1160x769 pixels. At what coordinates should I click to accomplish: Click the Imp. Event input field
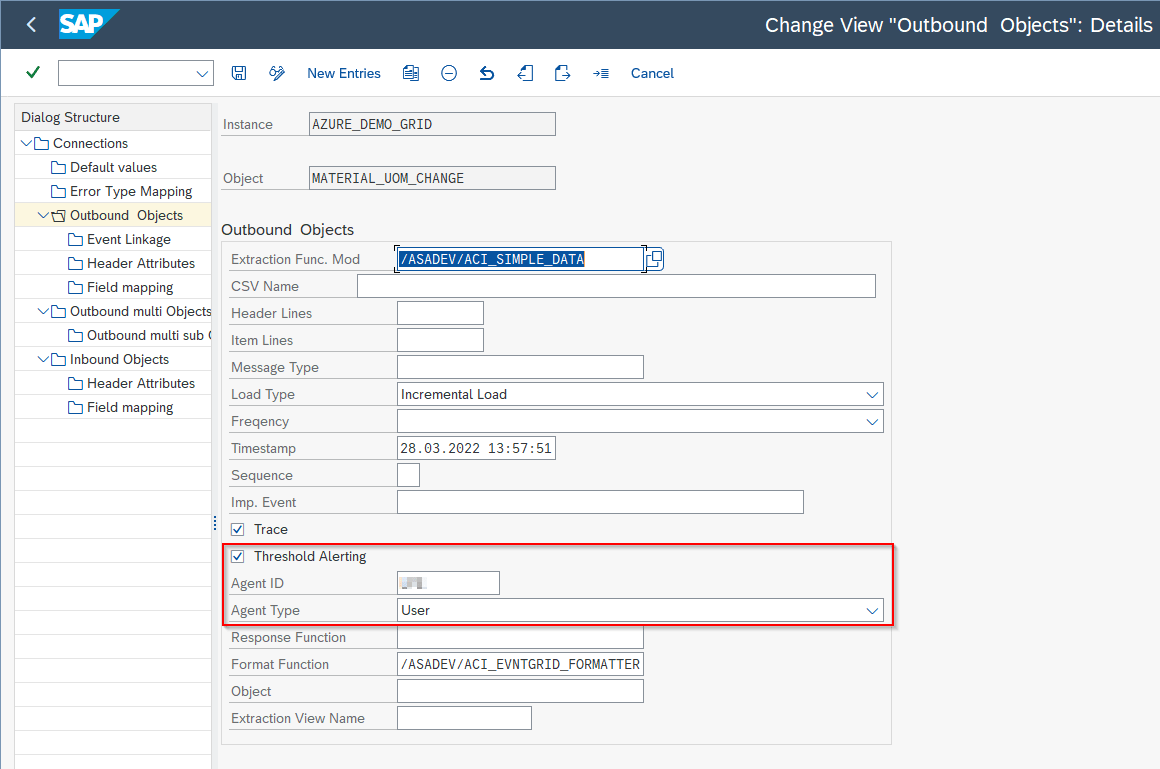click(x=600, y=503)
